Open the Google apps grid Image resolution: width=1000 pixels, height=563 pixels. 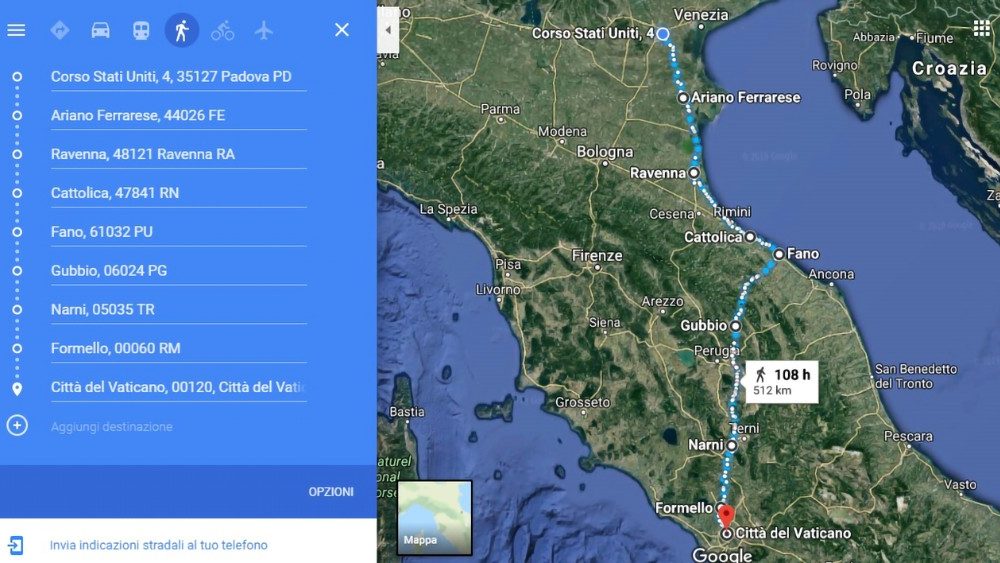click(981, 29)
